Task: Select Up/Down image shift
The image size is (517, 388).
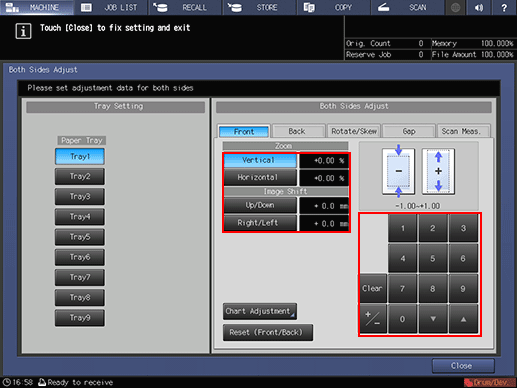Action: click(x=260, y=205)
